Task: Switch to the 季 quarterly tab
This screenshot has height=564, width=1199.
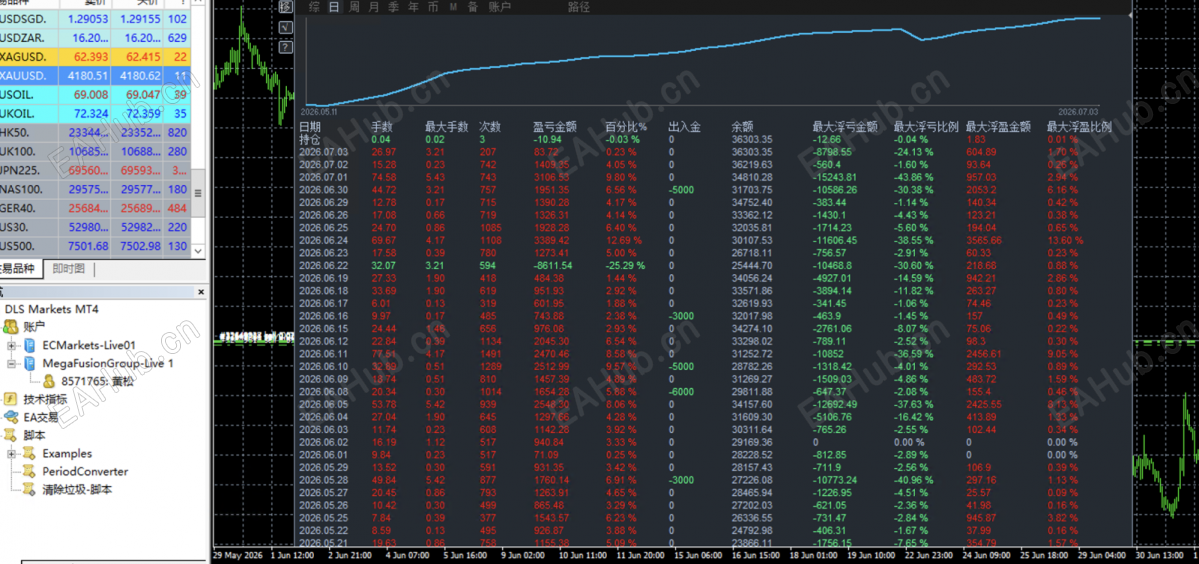Action: click(x=393, y=7)
